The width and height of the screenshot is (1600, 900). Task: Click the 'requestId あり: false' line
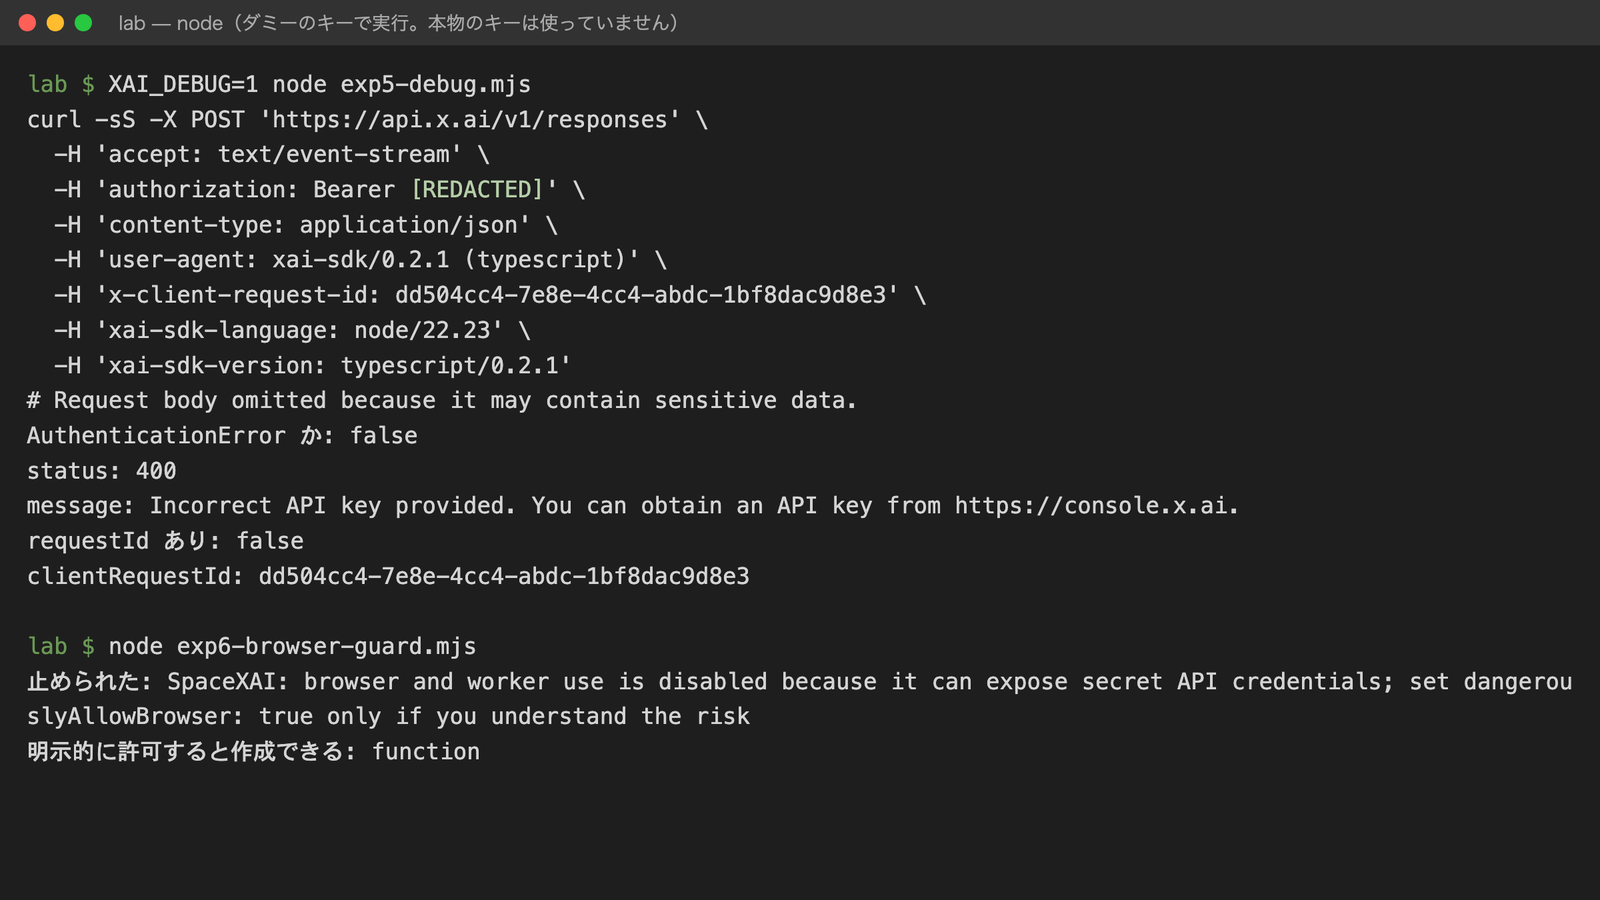tap(165, 541)
